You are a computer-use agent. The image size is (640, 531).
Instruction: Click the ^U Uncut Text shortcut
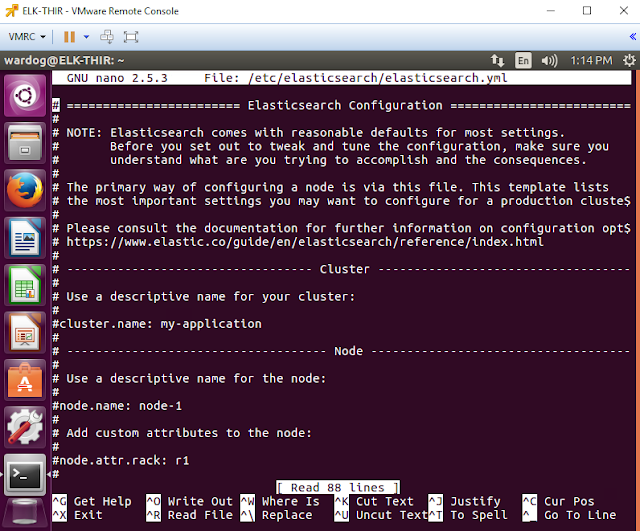pos(381,515)
